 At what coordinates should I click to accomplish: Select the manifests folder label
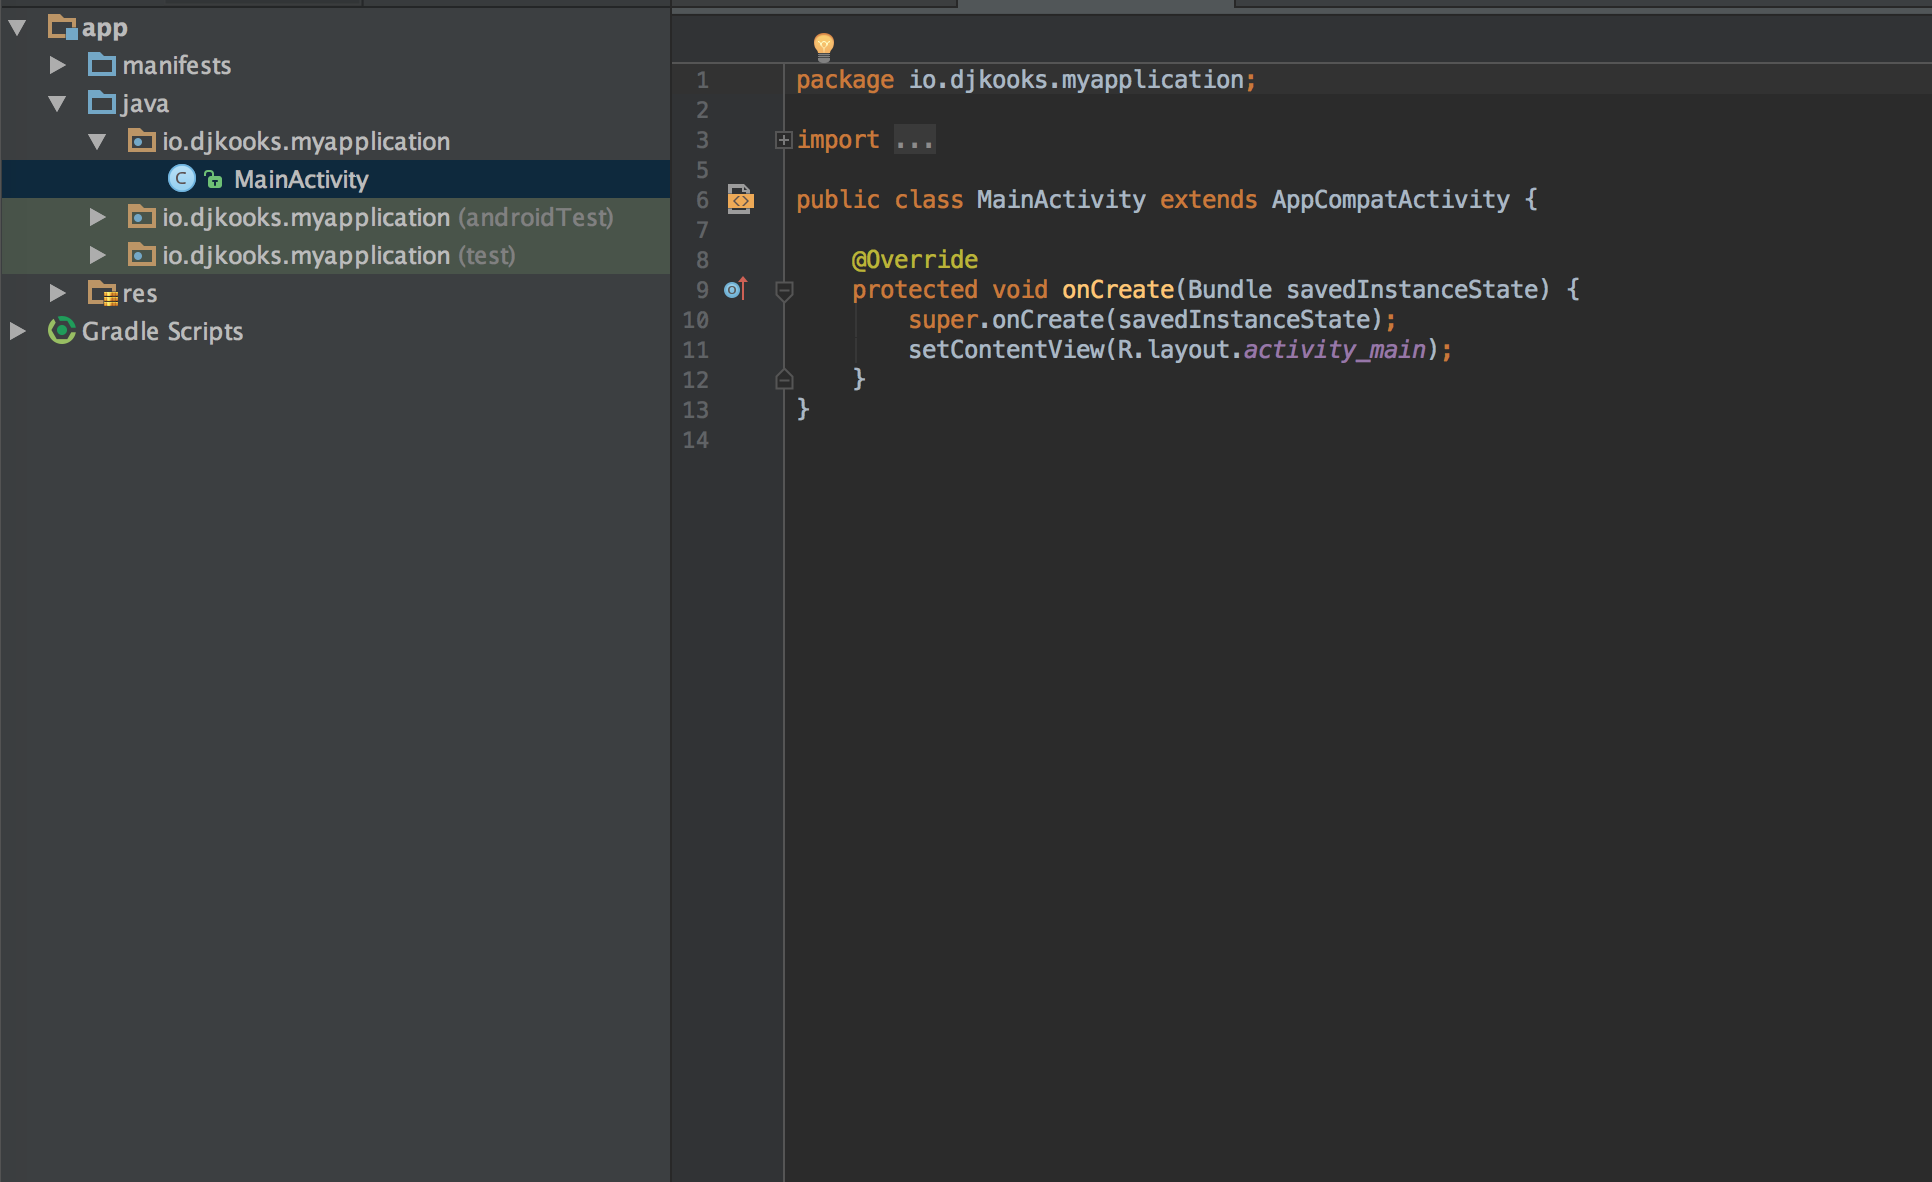177,66
